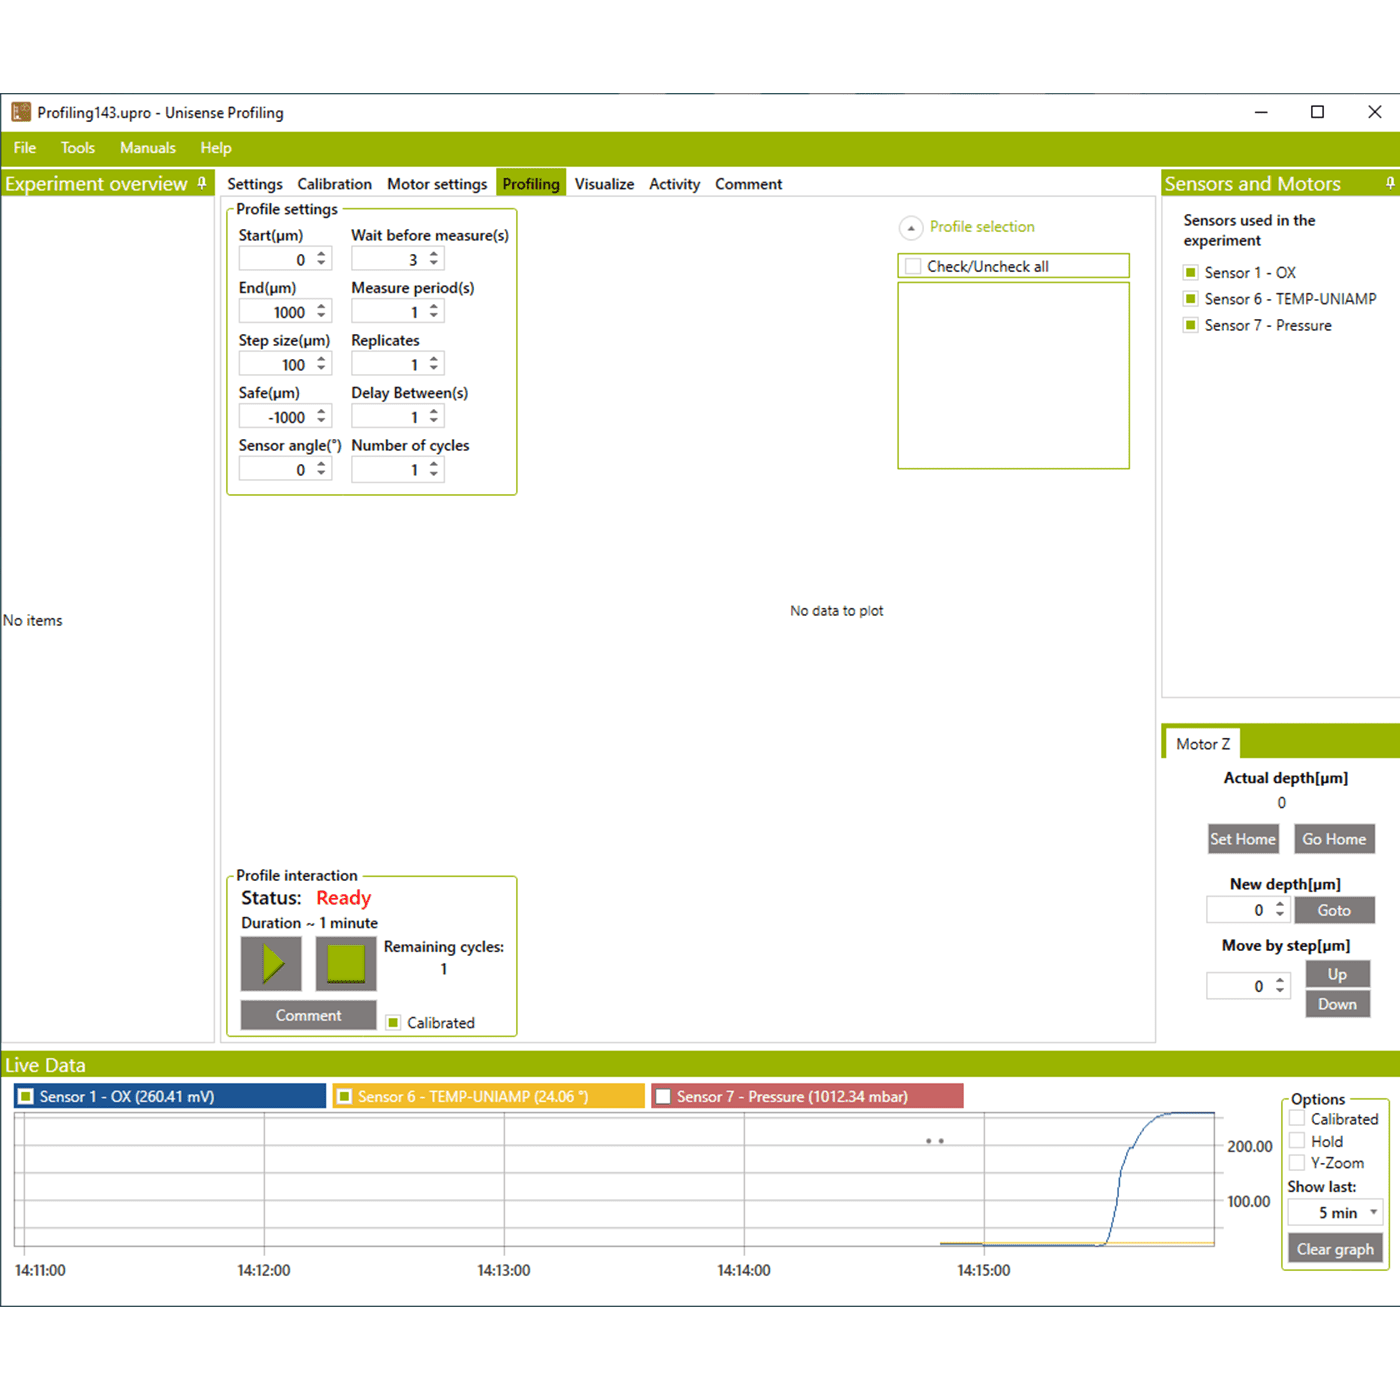Adjust Safe(µm) stepper arrows
Image resolution: width=1400 pixels, height=1400 pixels.
coord(321,416)
